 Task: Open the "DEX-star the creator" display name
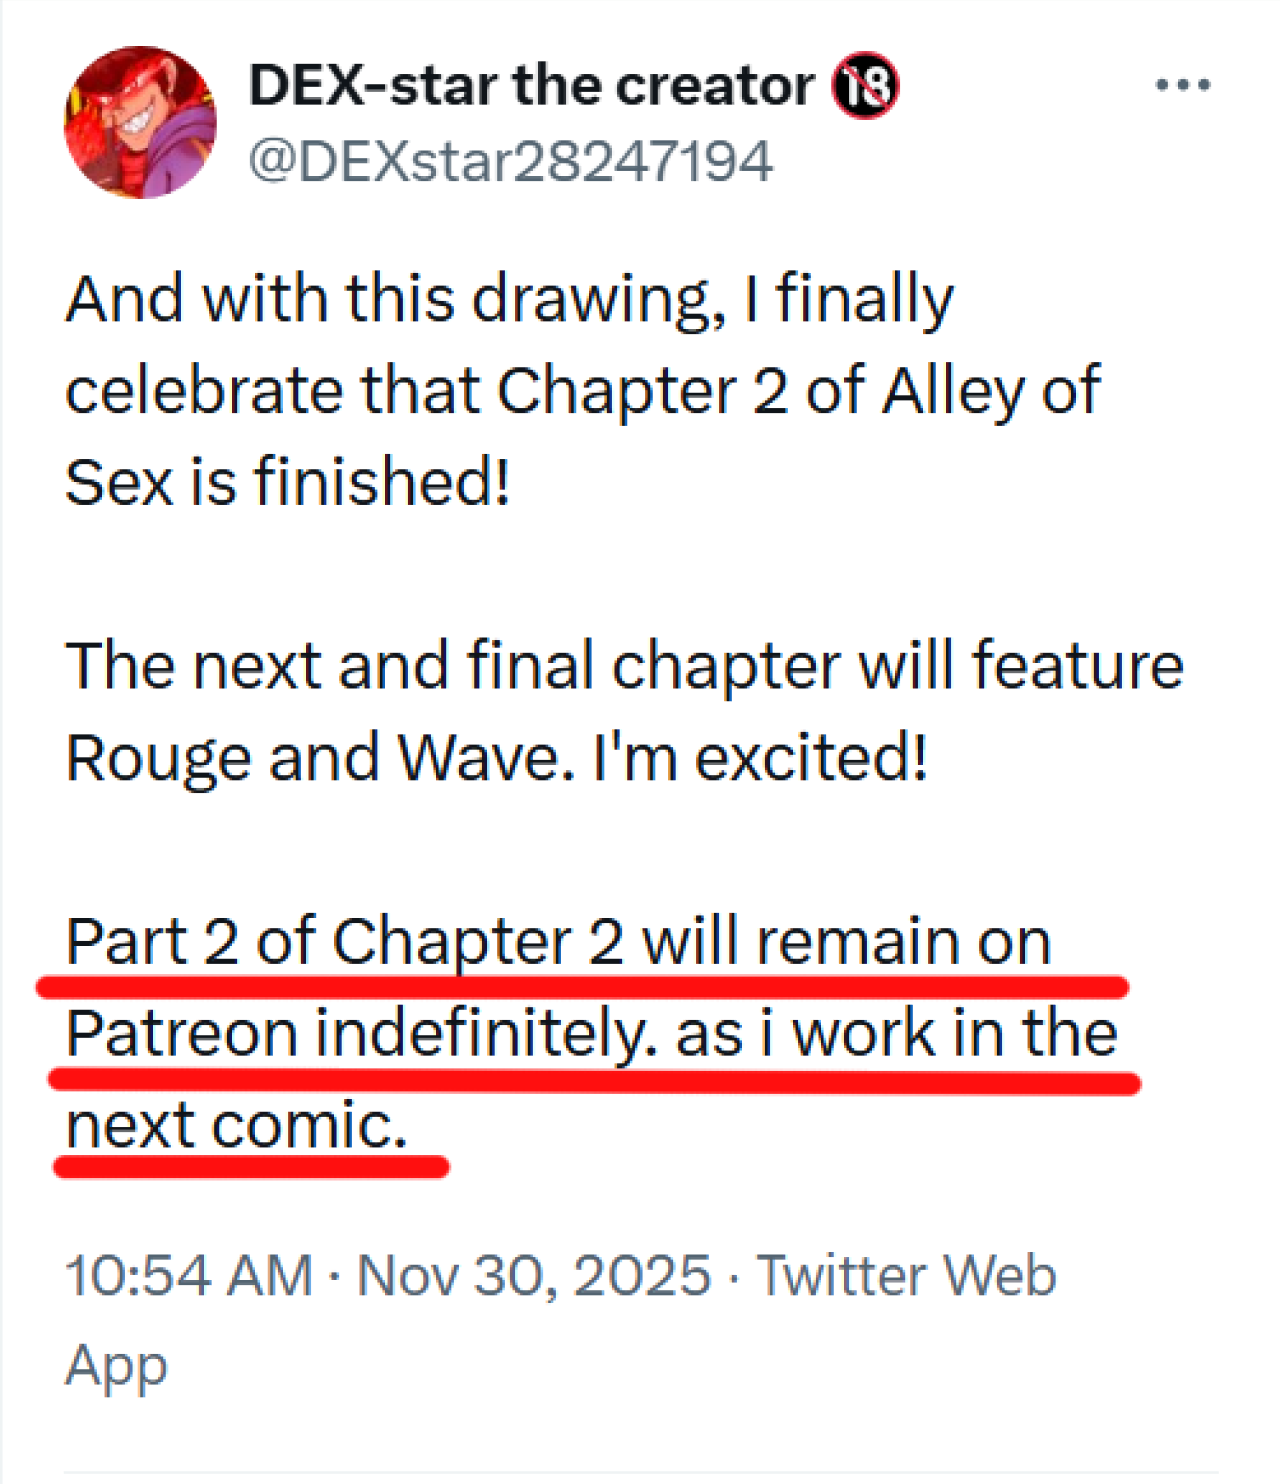pyautogui.click(x=531, y=85)
